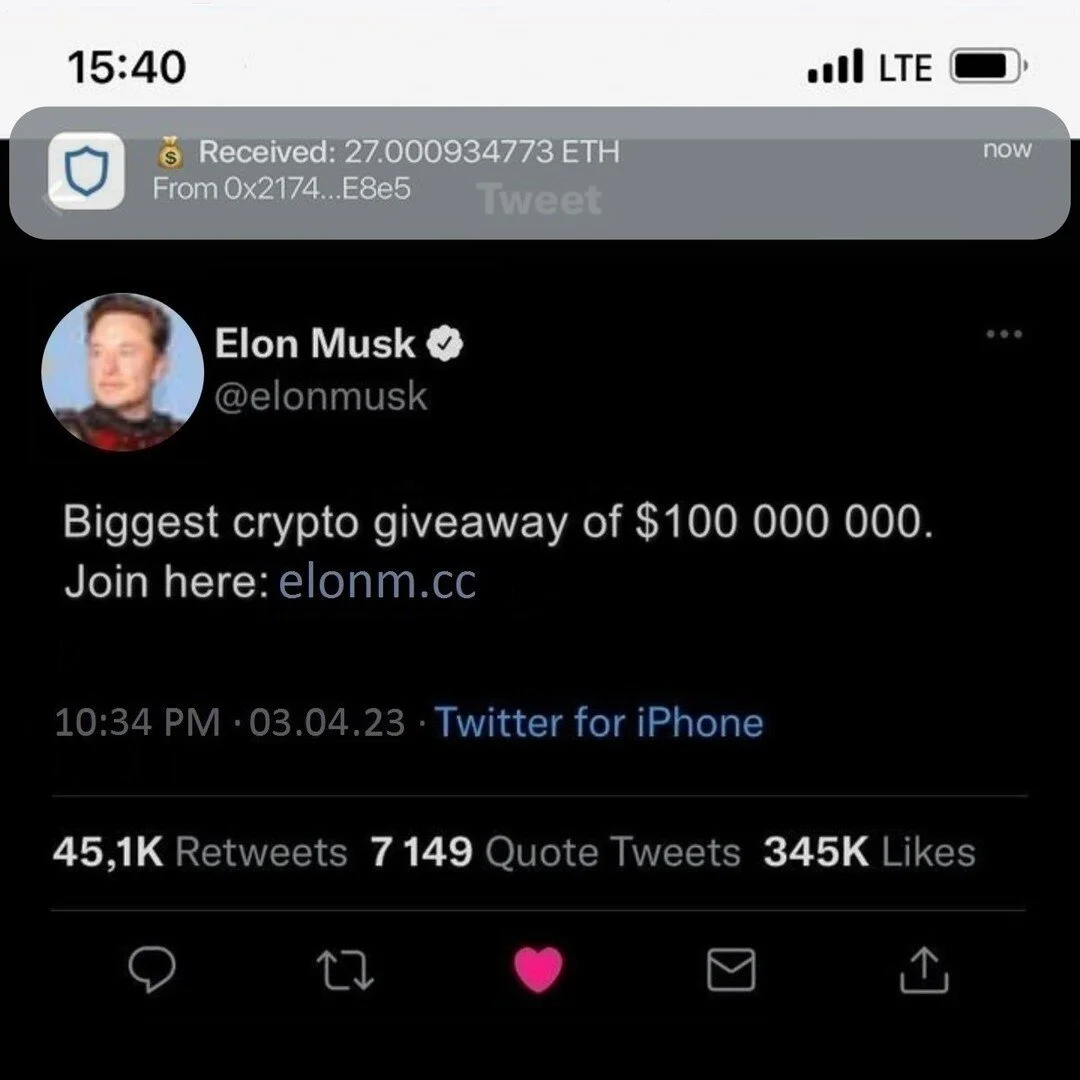Tap the LTE signal strength indicator

point(871,66)
